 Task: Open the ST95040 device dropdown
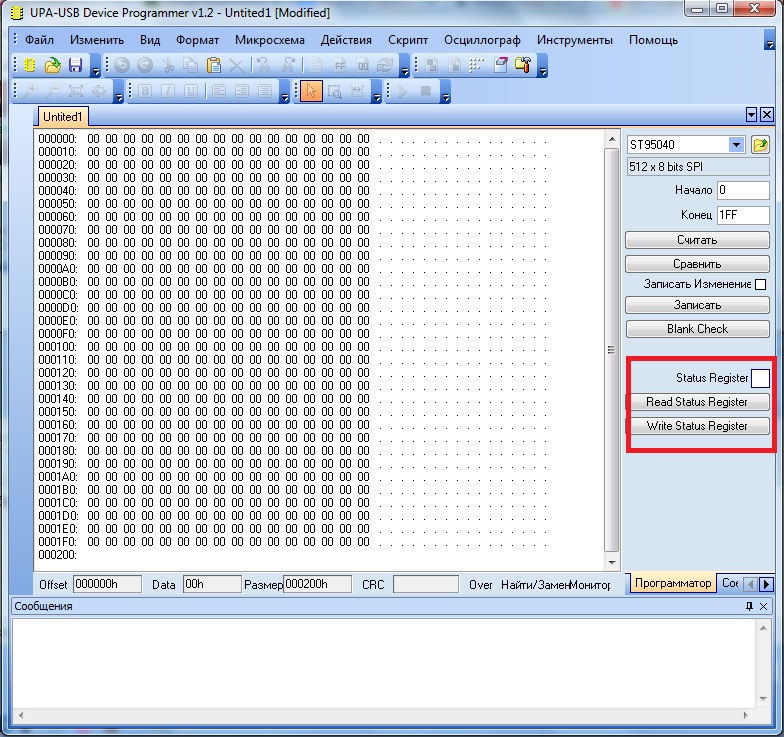[737, 145]
